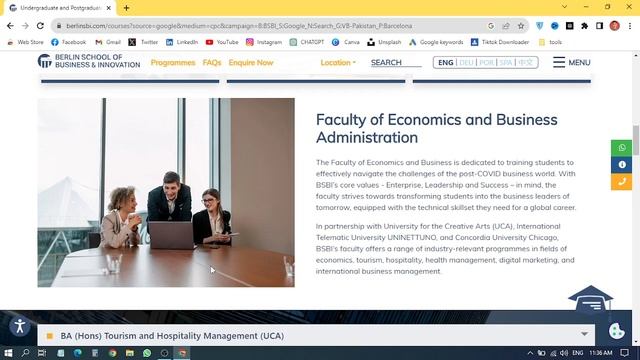Show hidden system tray icons
The height and width of the screenshot is (360, 640).
point(530,353)
